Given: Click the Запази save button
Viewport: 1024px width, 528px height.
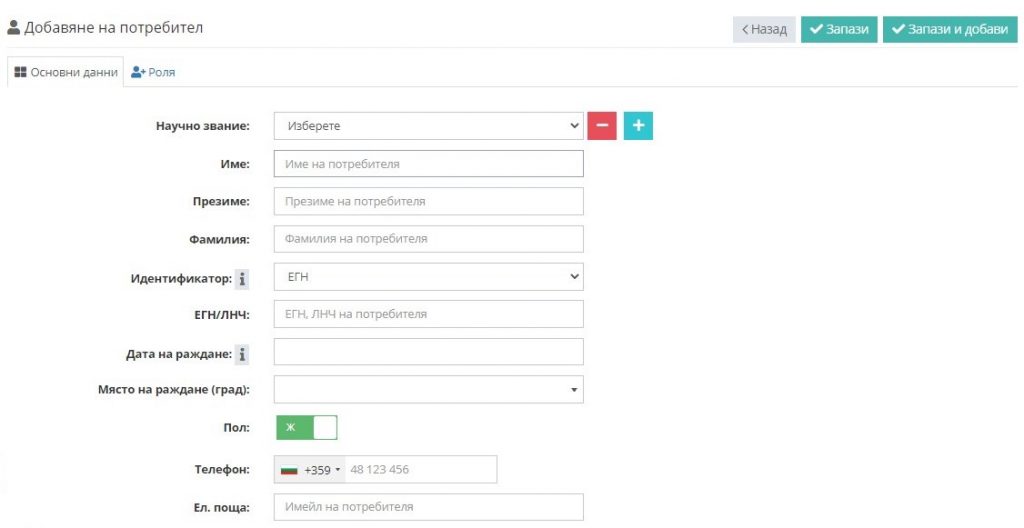Looking at the screenshot, I should click(x=839, y=29).
